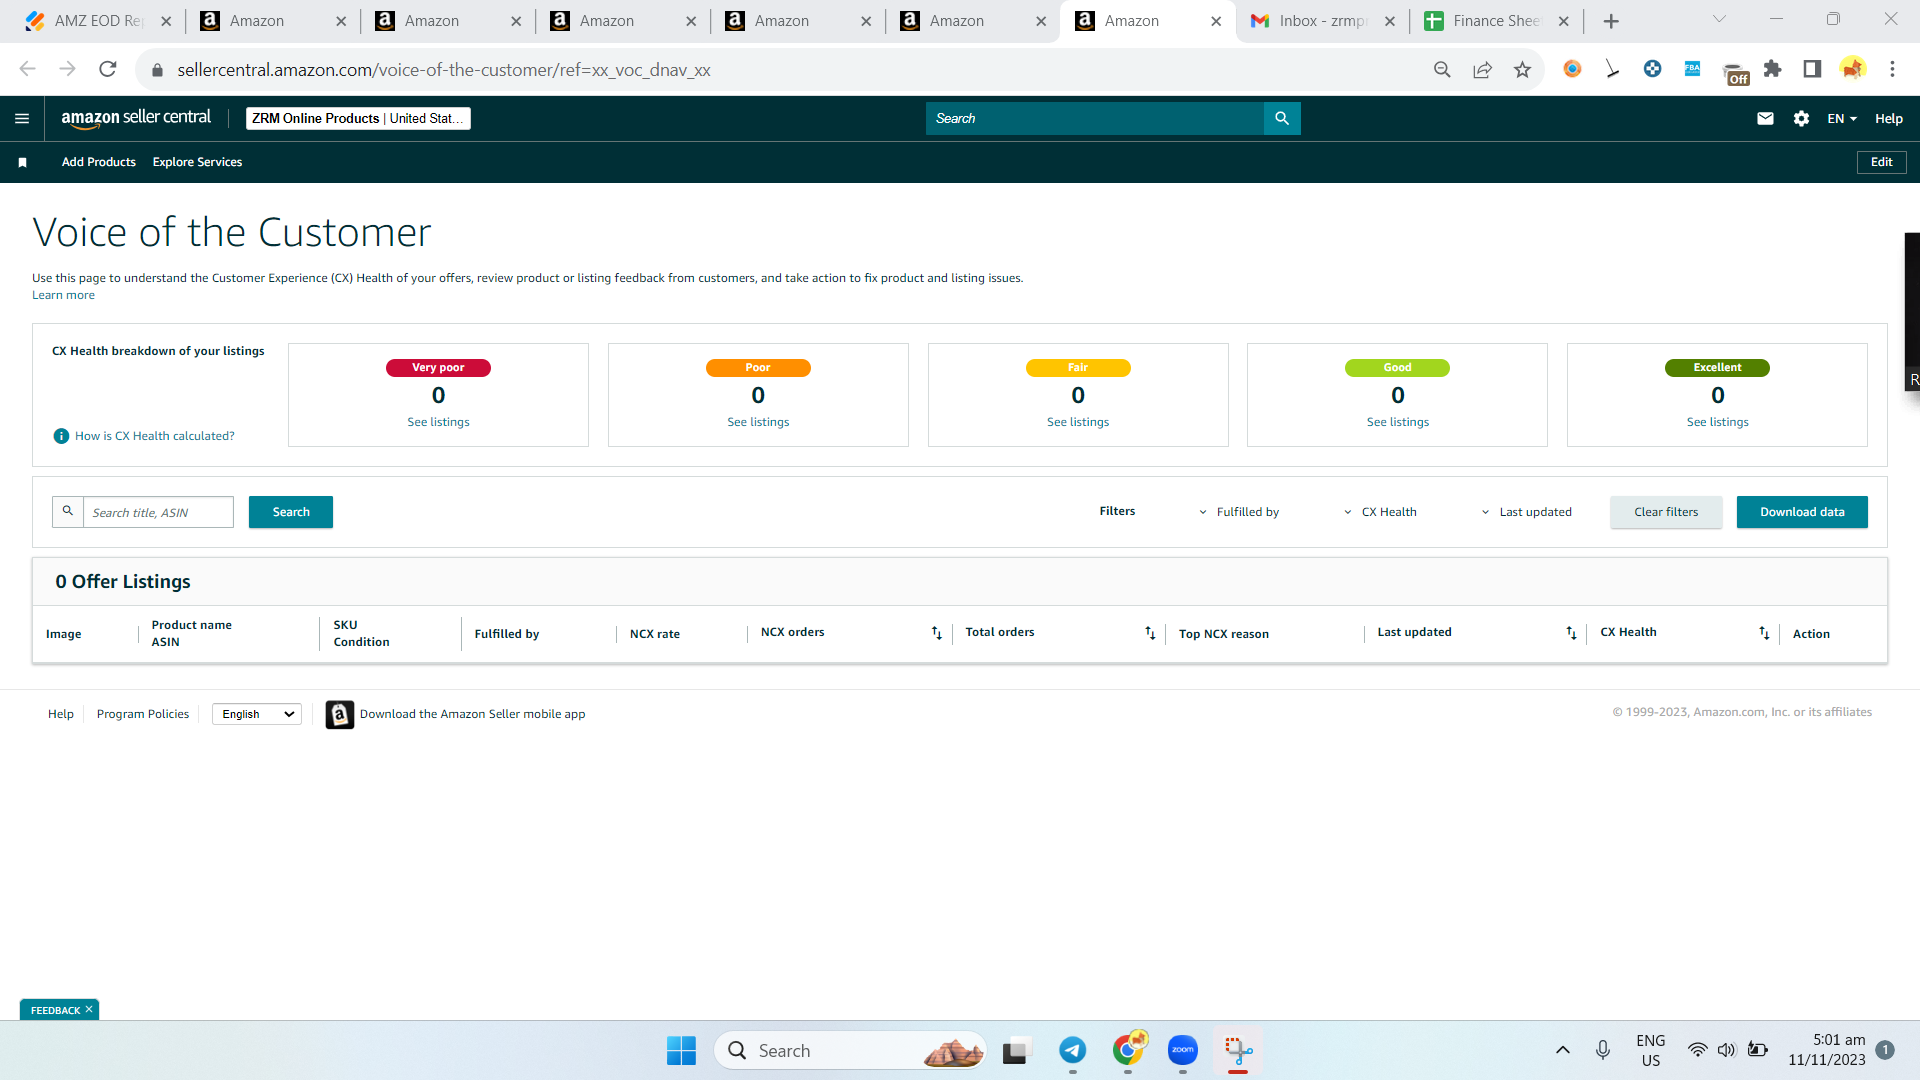Open Explore Services menu item

[197, 162]
